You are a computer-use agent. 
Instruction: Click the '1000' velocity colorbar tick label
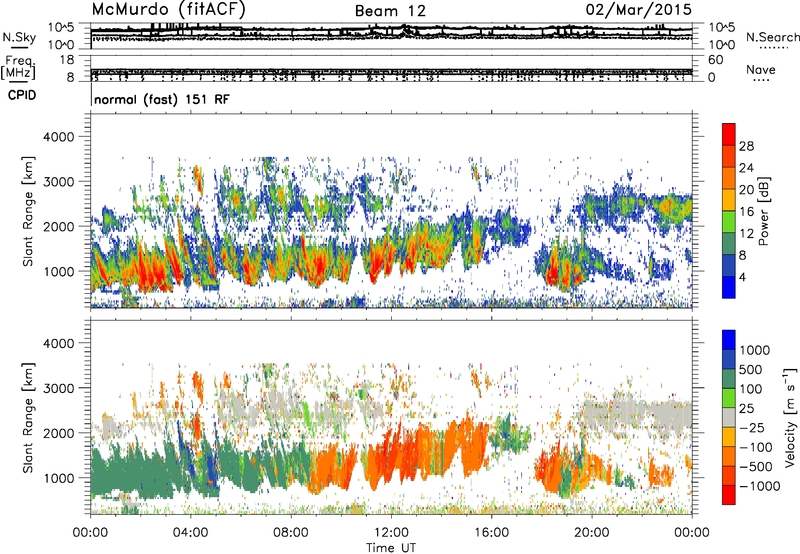point(755,350)
